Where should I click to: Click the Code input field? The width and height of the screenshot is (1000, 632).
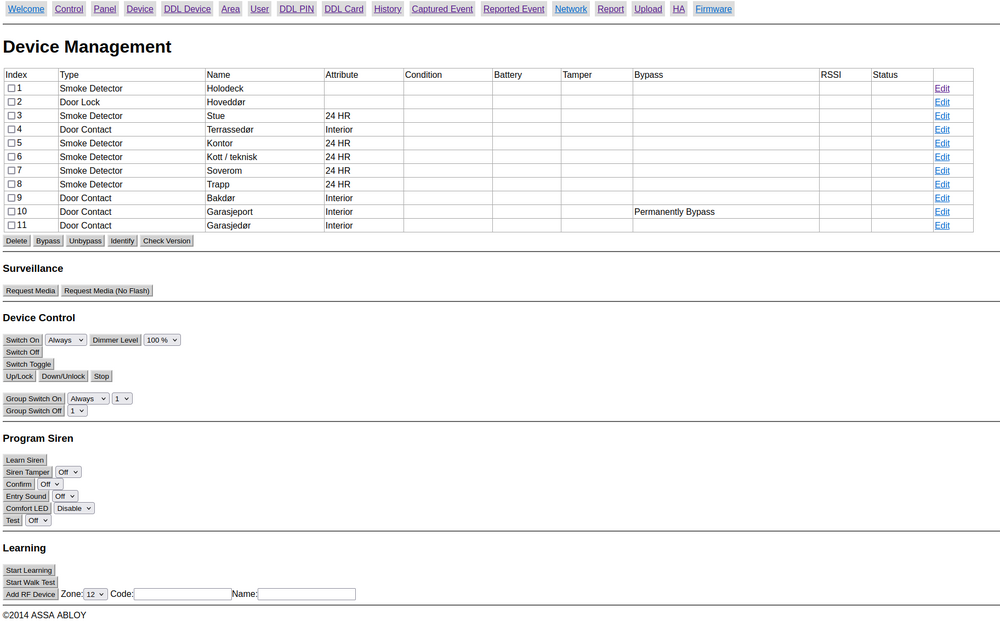click(183, 594)
